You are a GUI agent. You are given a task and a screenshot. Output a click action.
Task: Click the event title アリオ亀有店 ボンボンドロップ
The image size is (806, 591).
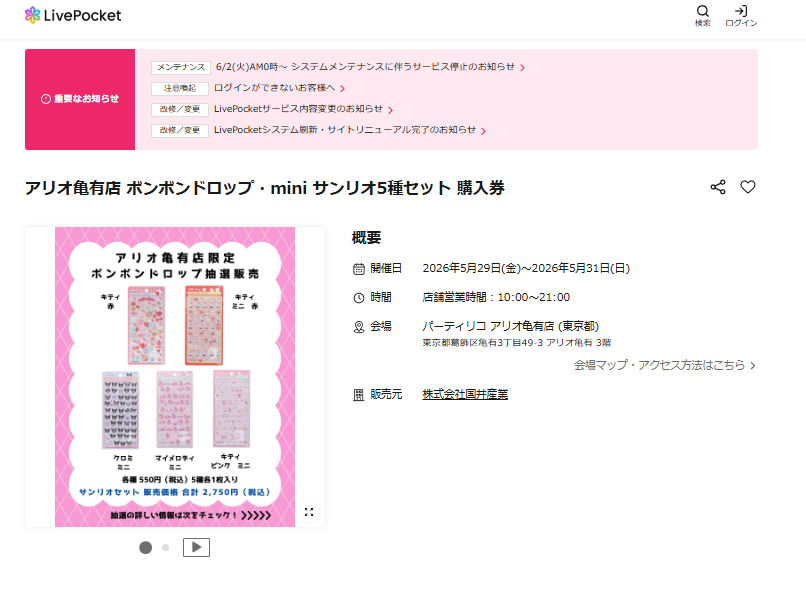[x=139, y=188]
